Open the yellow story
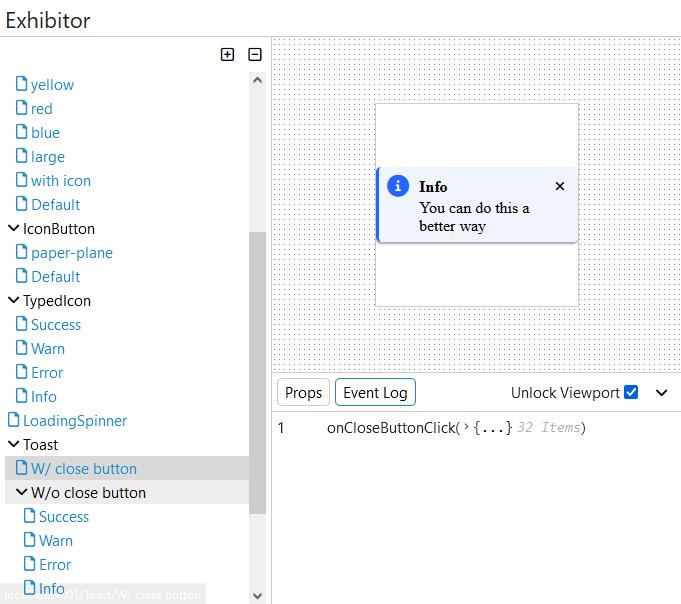The height and width of the screenshot is (604, 681). pyautogui.click(x=52, y=85)
